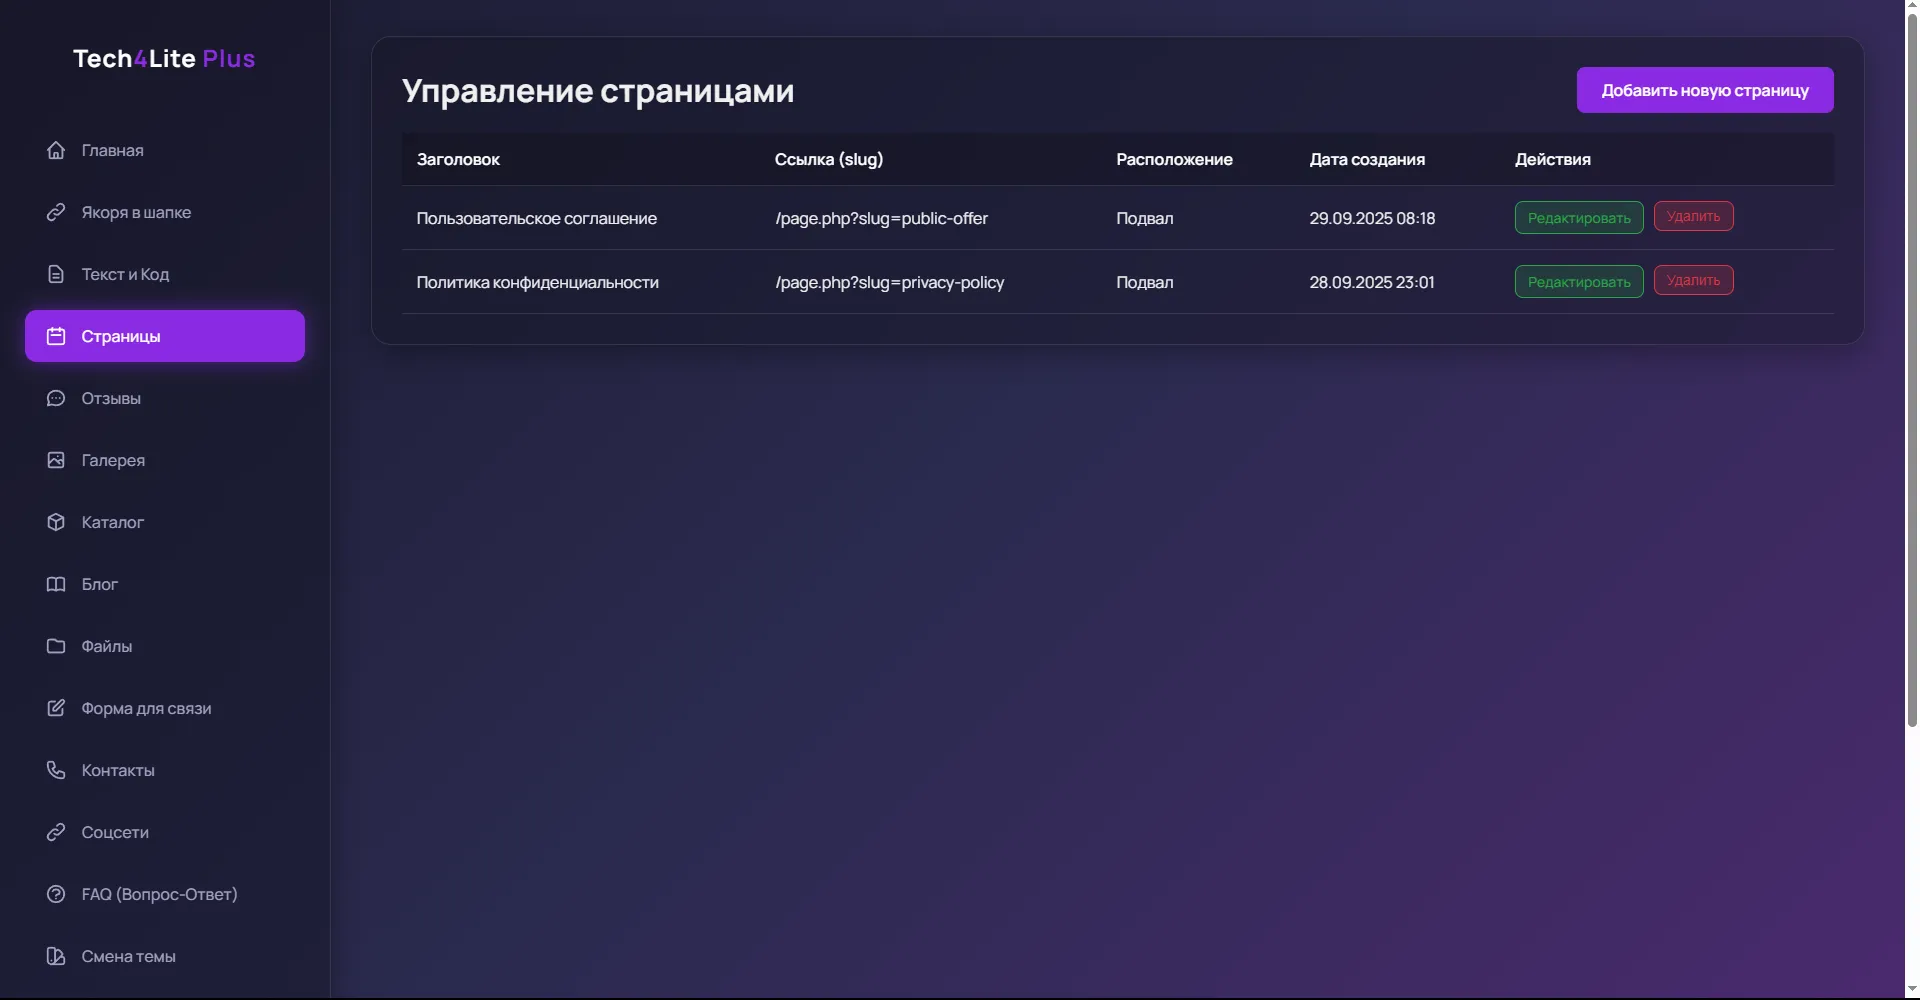
Task: Open the Соцсети sidebar section
Action: click(x=115, y=832)
